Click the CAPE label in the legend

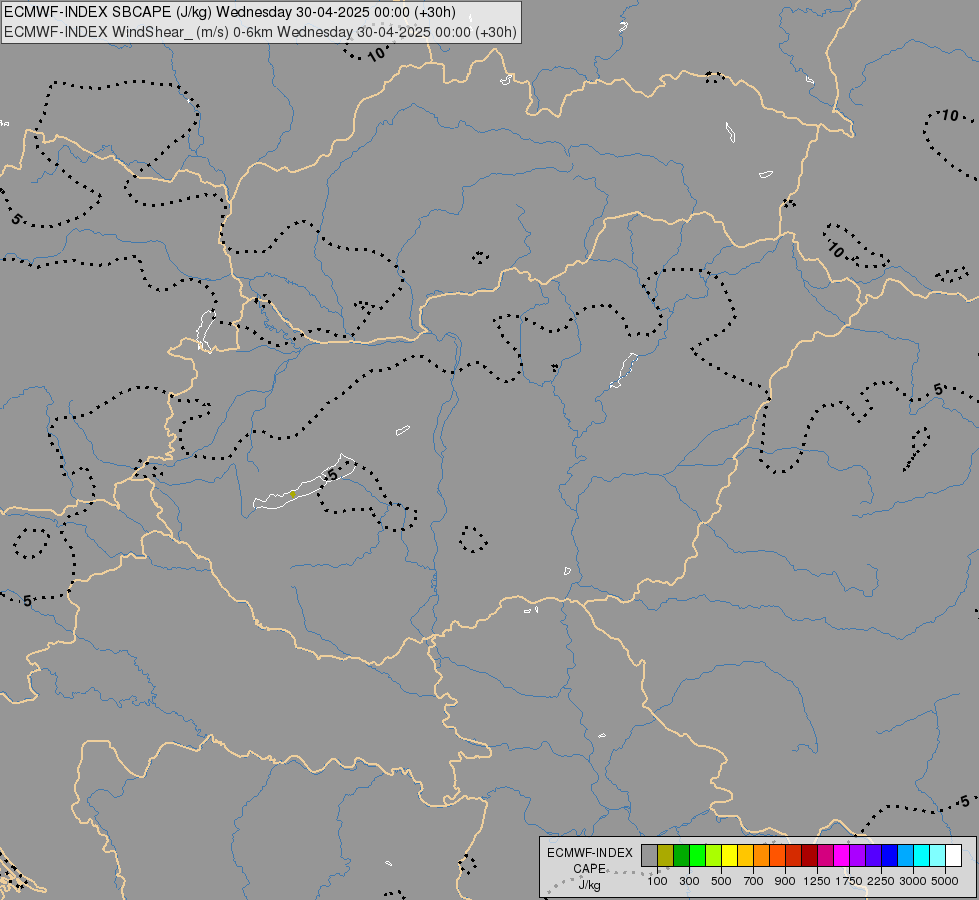[589, 869]
